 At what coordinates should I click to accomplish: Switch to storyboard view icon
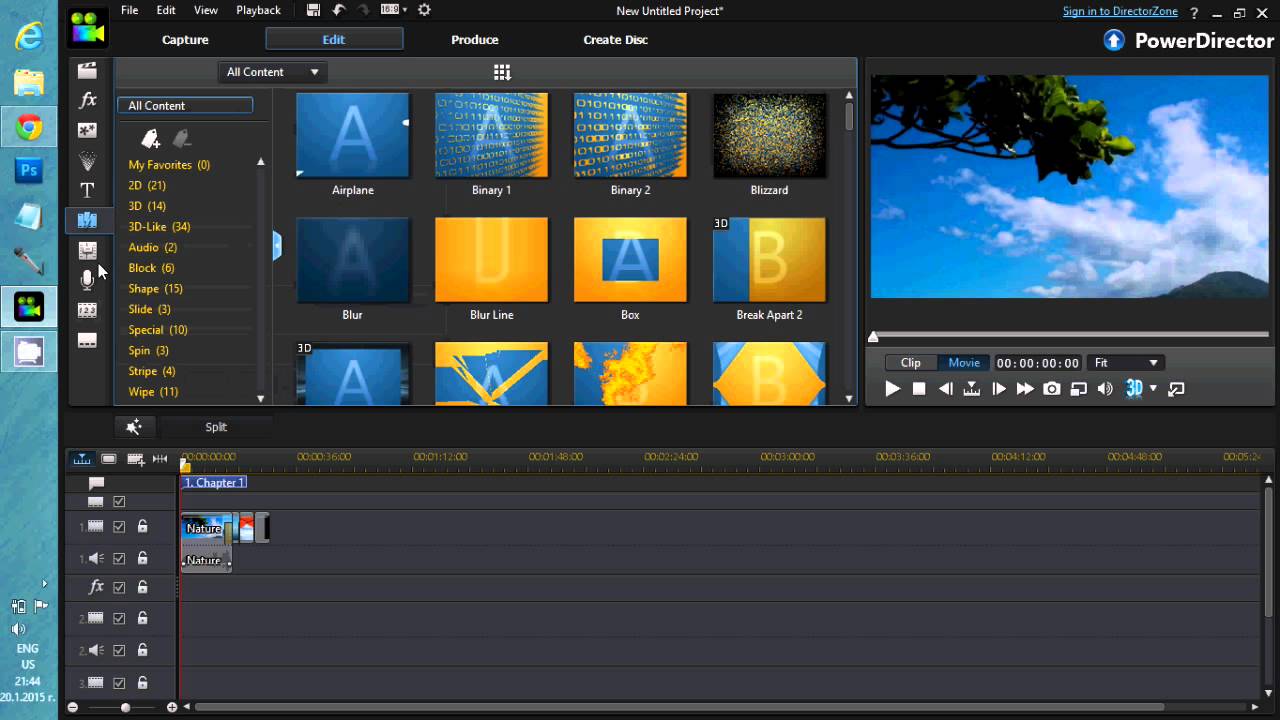click(x=109, y=459)
